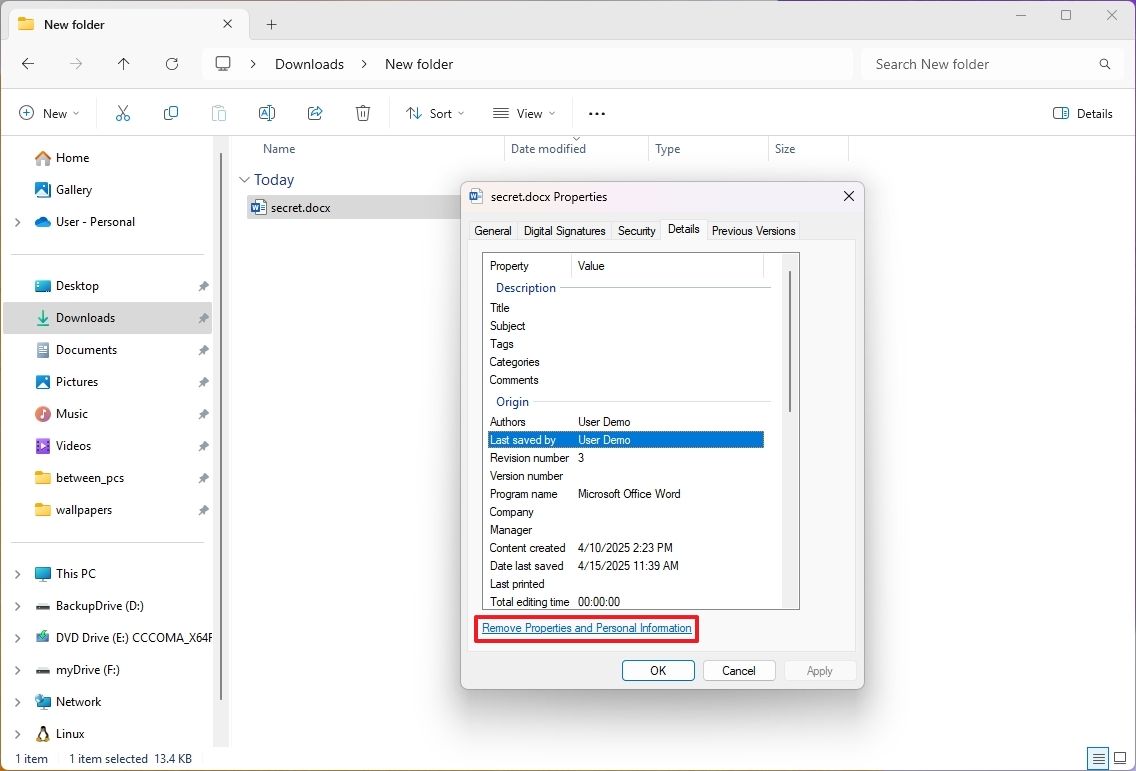This screenshot has height=771, width=1136.
Task: Open the Previous Versions tab
Action: click(x=753, y=230)
